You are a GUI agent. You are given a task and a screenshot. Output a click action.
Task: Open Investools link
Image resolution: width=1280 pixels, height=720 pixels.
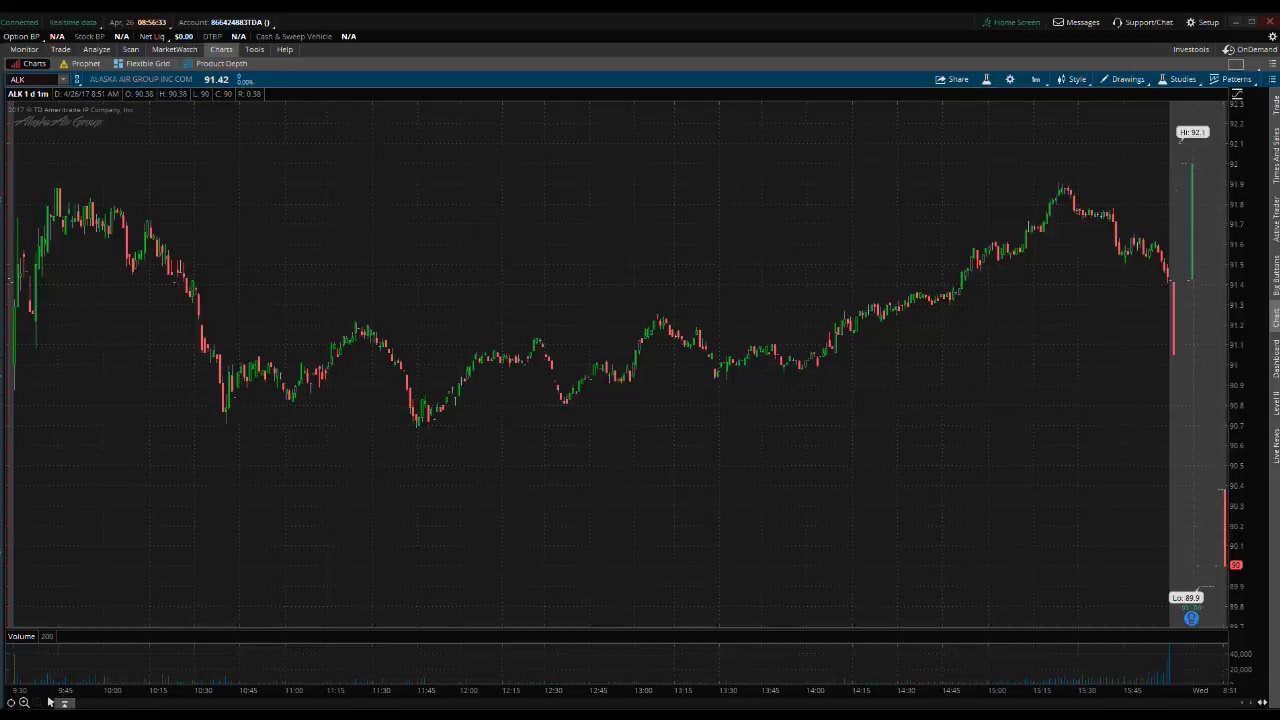click(1191, 49)
